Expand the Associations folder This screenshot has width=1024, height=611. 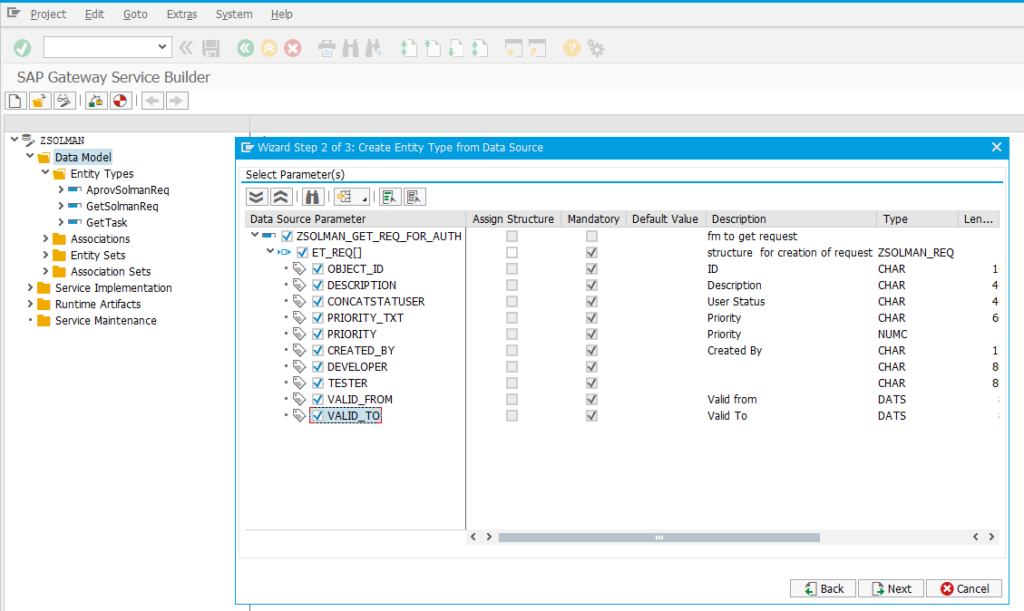click(x=45, y=238)
